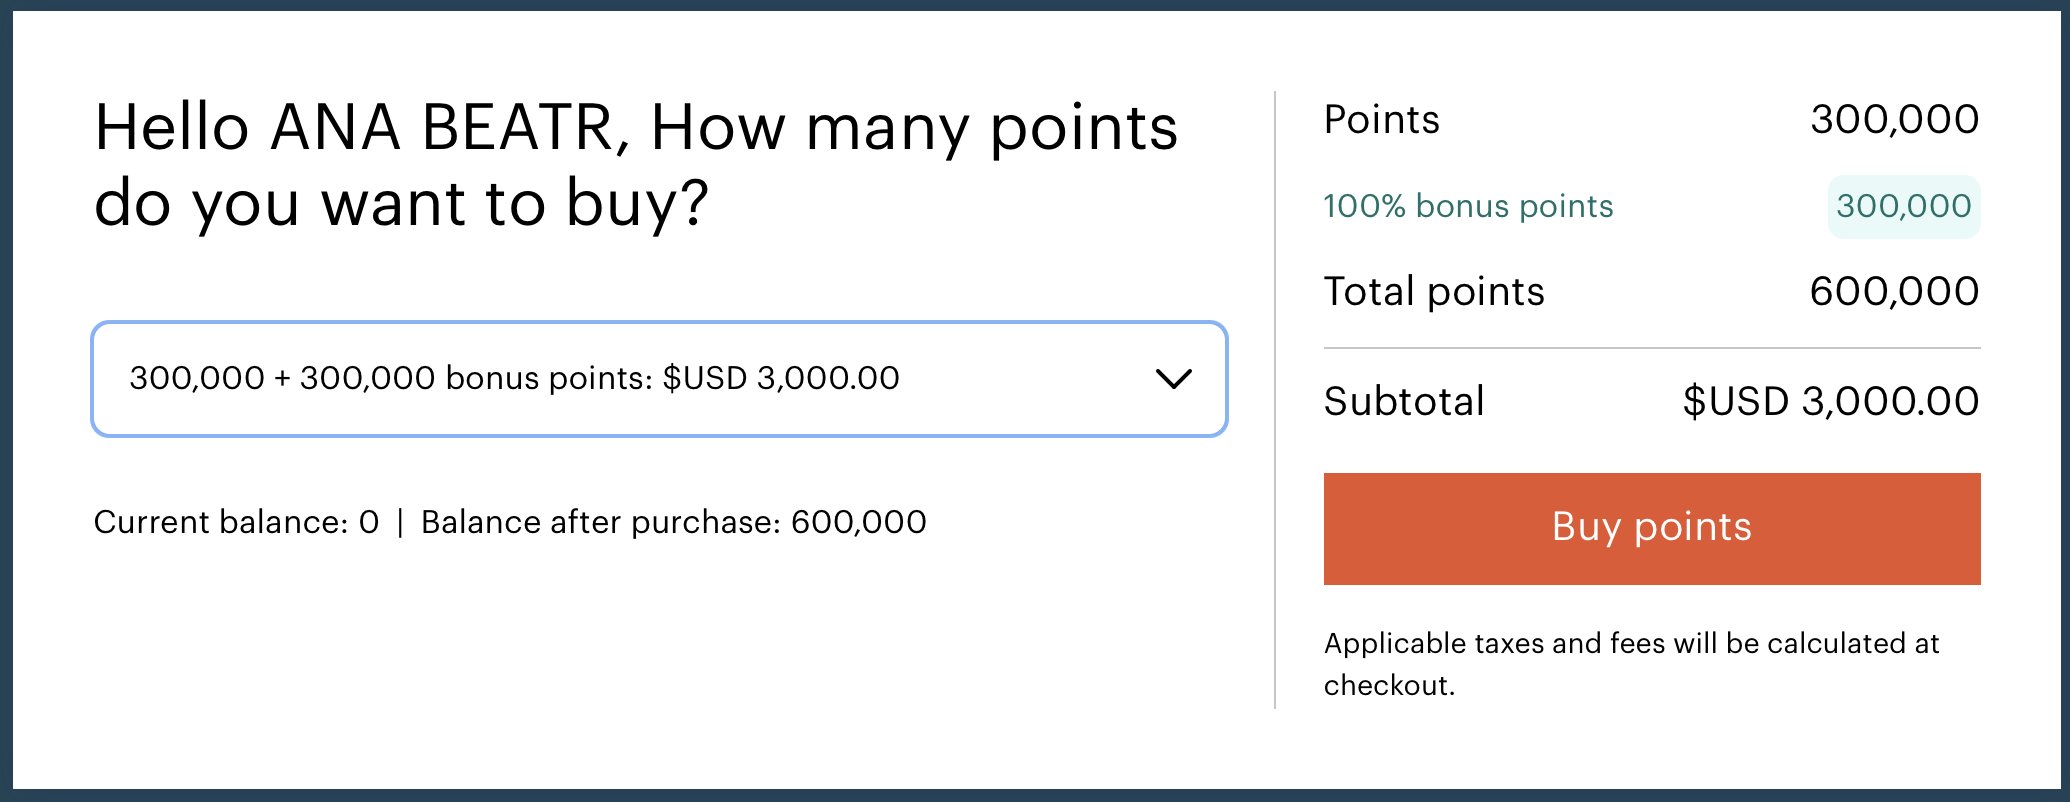Click Balance after purchase: 600,000 text
This screenshot has height=802, width=2070.
pyautogui.click(x=673, y=522)
